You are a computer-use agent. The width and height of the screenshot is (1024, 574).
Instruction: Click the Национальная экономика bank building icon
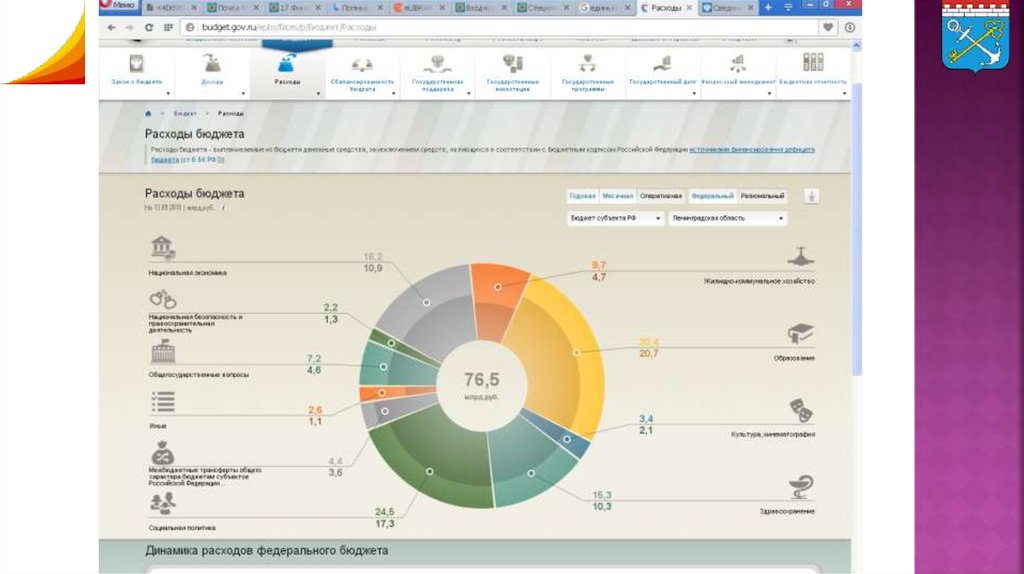[163, 248]
